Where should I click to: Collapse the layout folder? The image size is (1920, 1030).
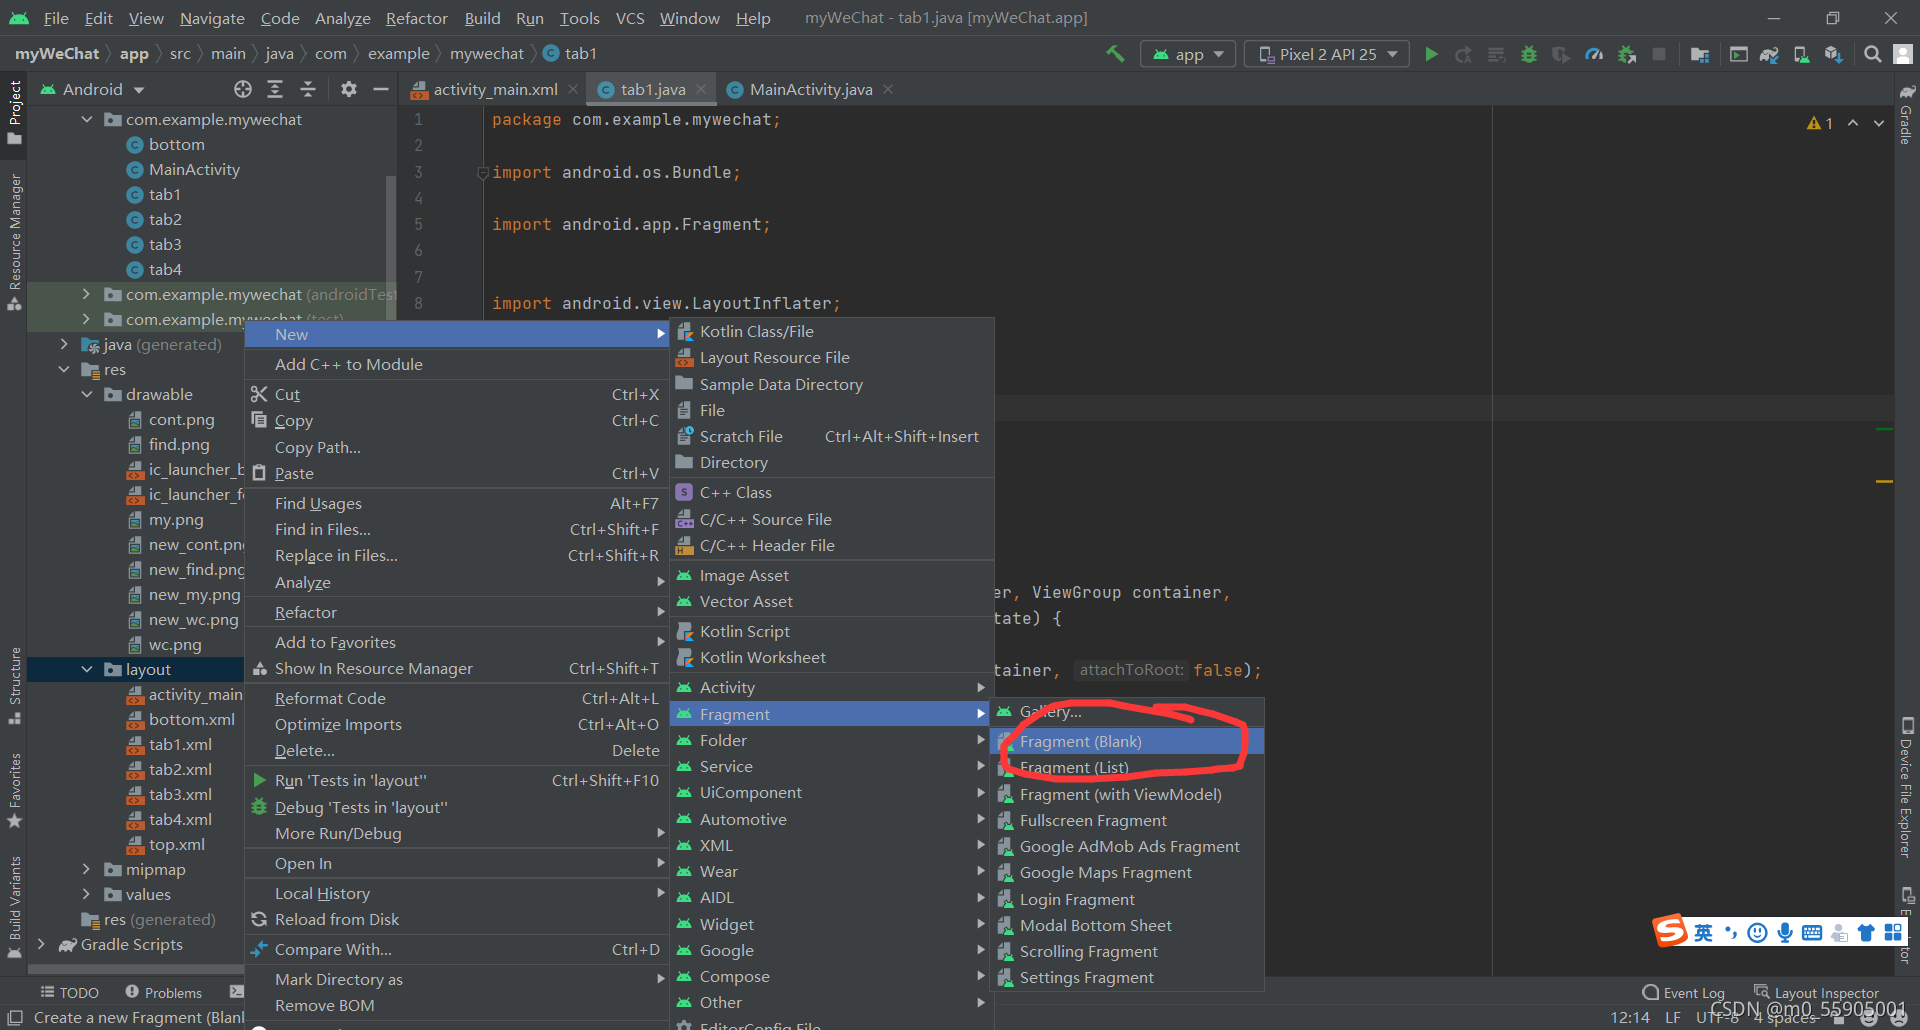(x=87, y=669)
